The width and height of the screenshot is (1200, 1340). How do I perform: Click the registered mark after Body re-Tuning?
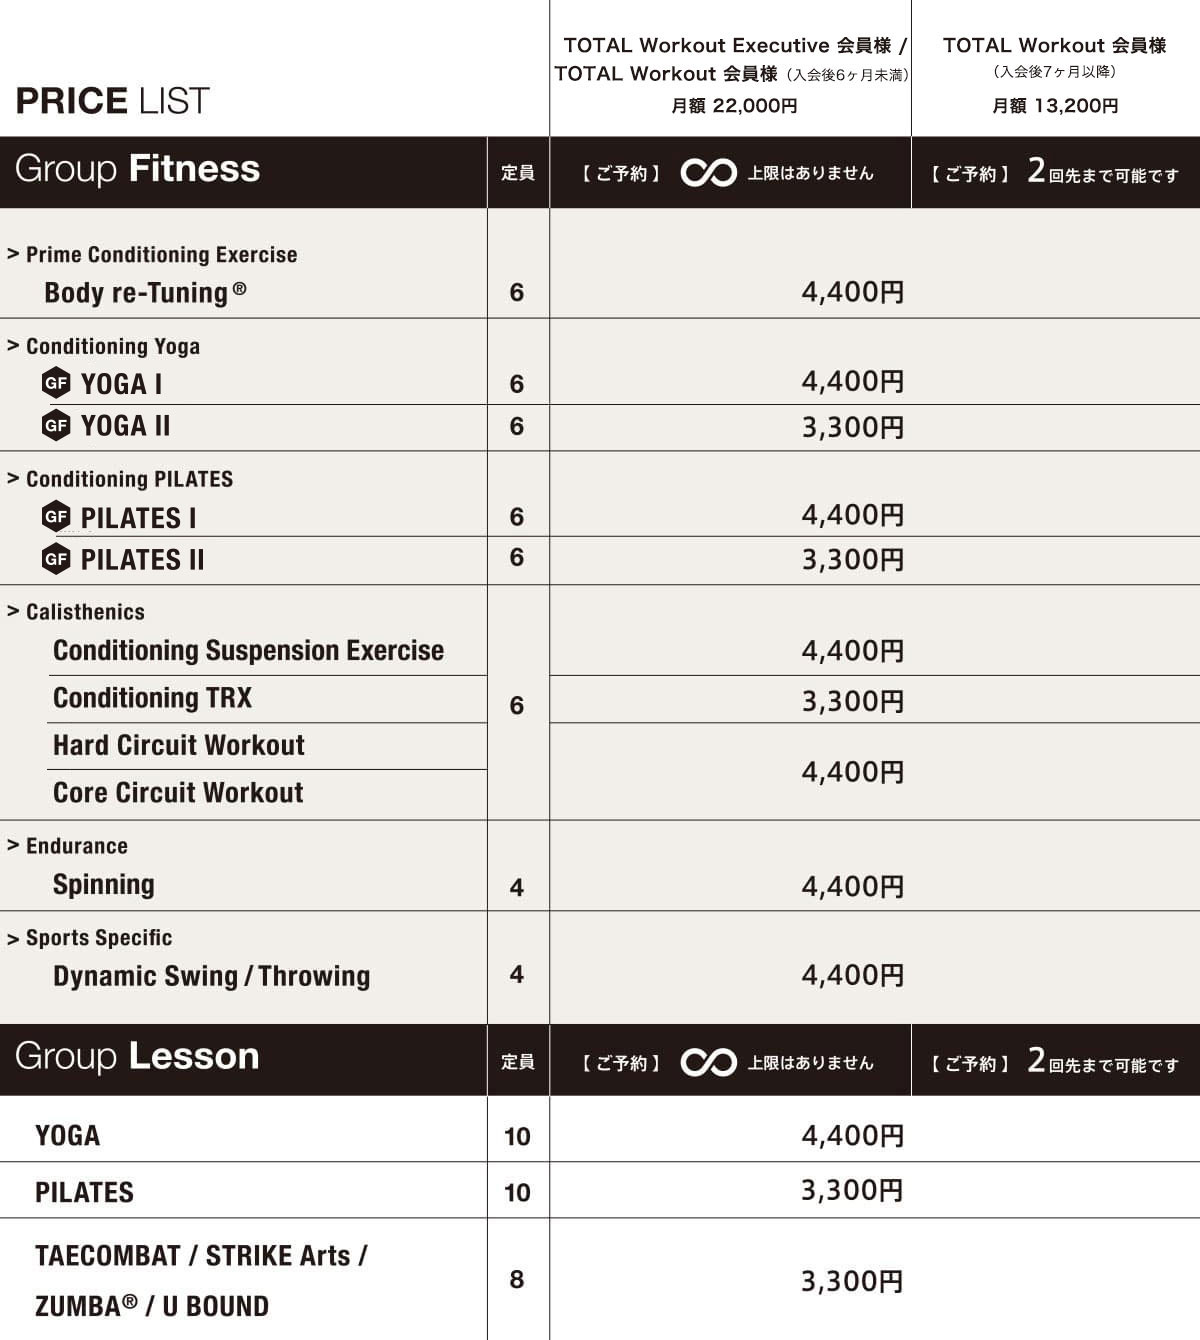point(240,289)
